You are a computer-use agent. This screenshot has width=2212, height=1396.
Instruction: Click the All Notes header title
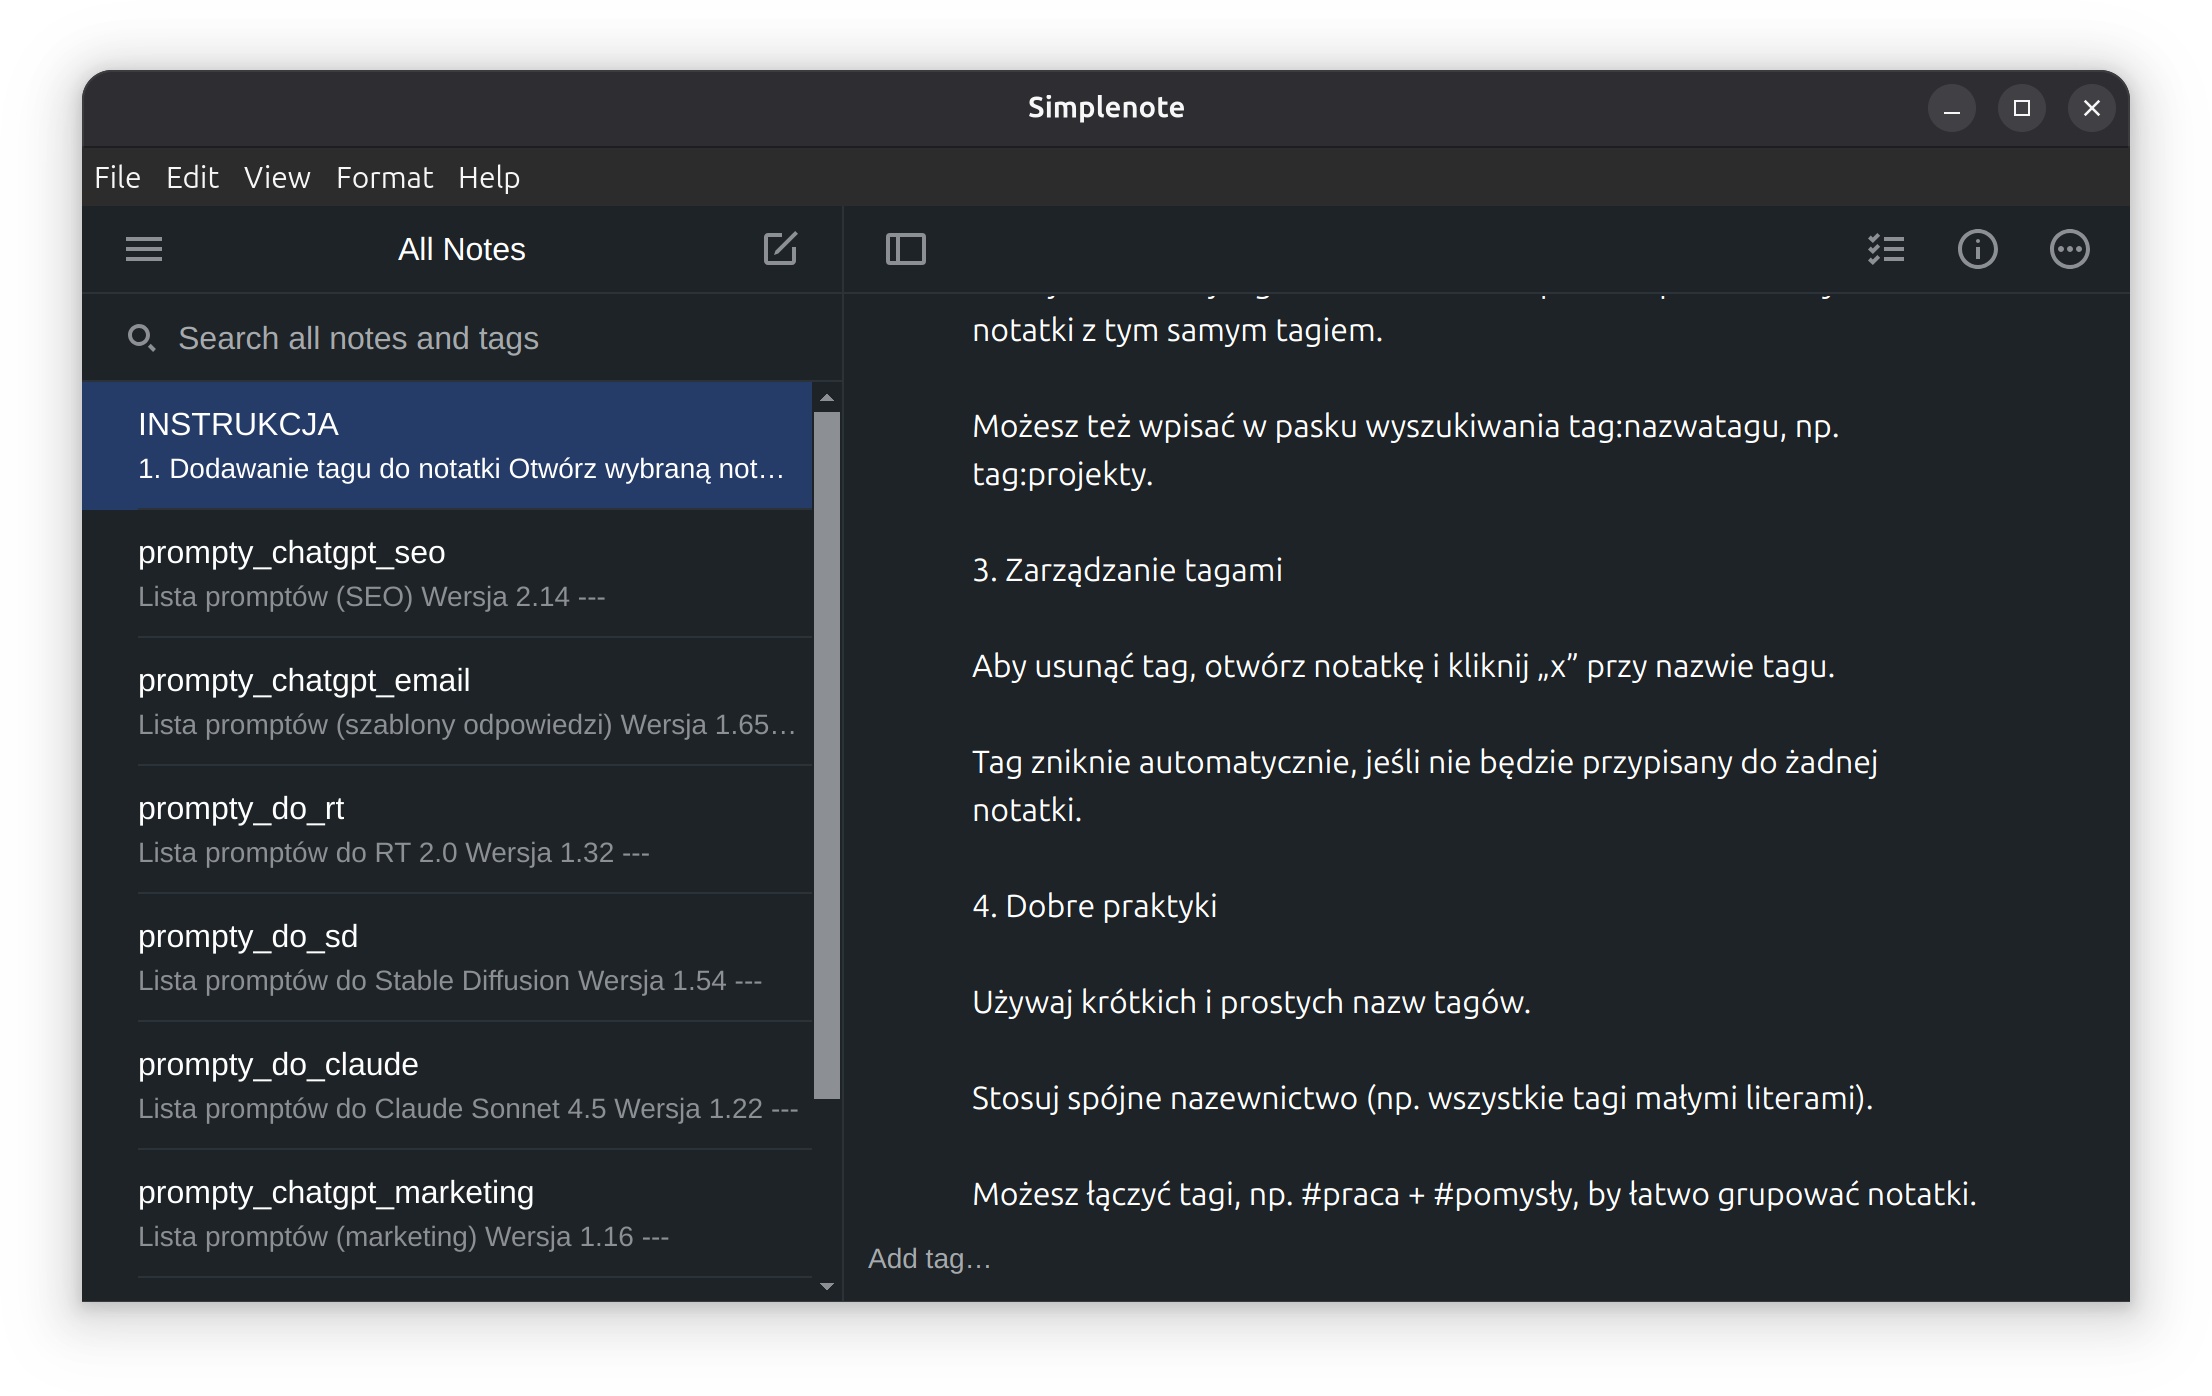pos(461,249)
